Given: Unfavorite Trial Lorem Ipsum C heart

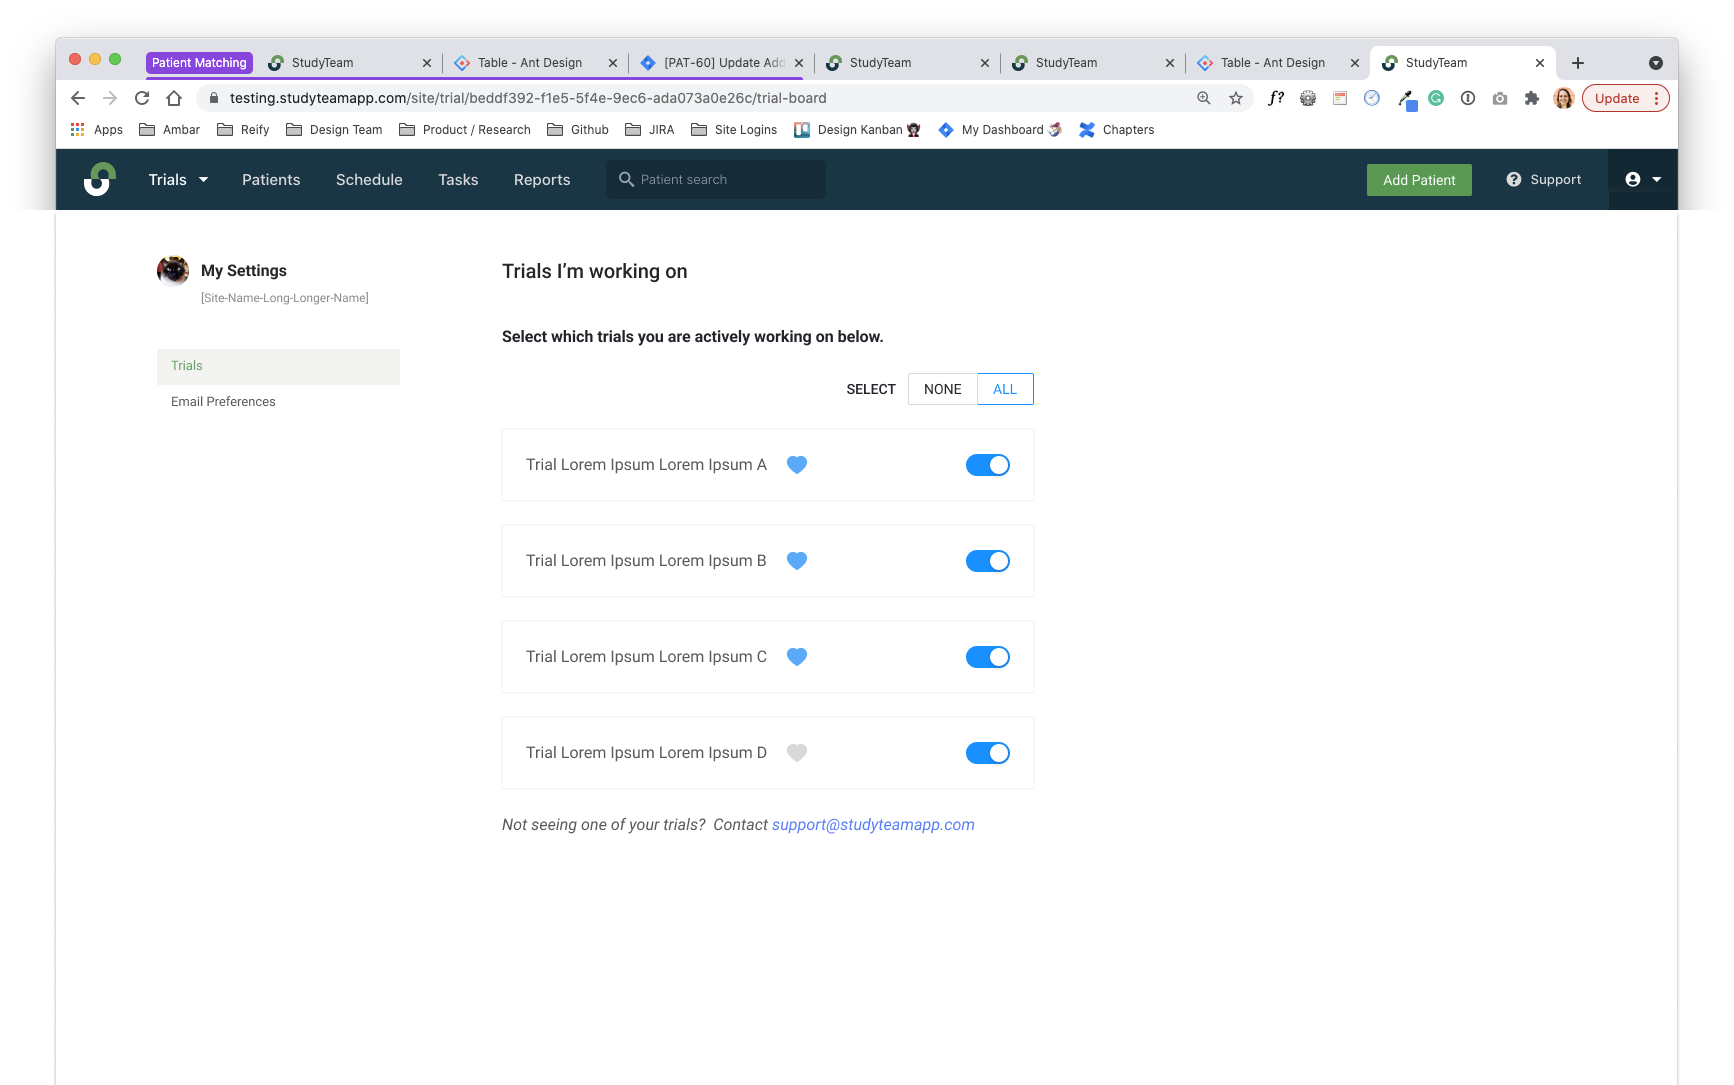Looking at the screenshot, I should click(x=797, y=657).
